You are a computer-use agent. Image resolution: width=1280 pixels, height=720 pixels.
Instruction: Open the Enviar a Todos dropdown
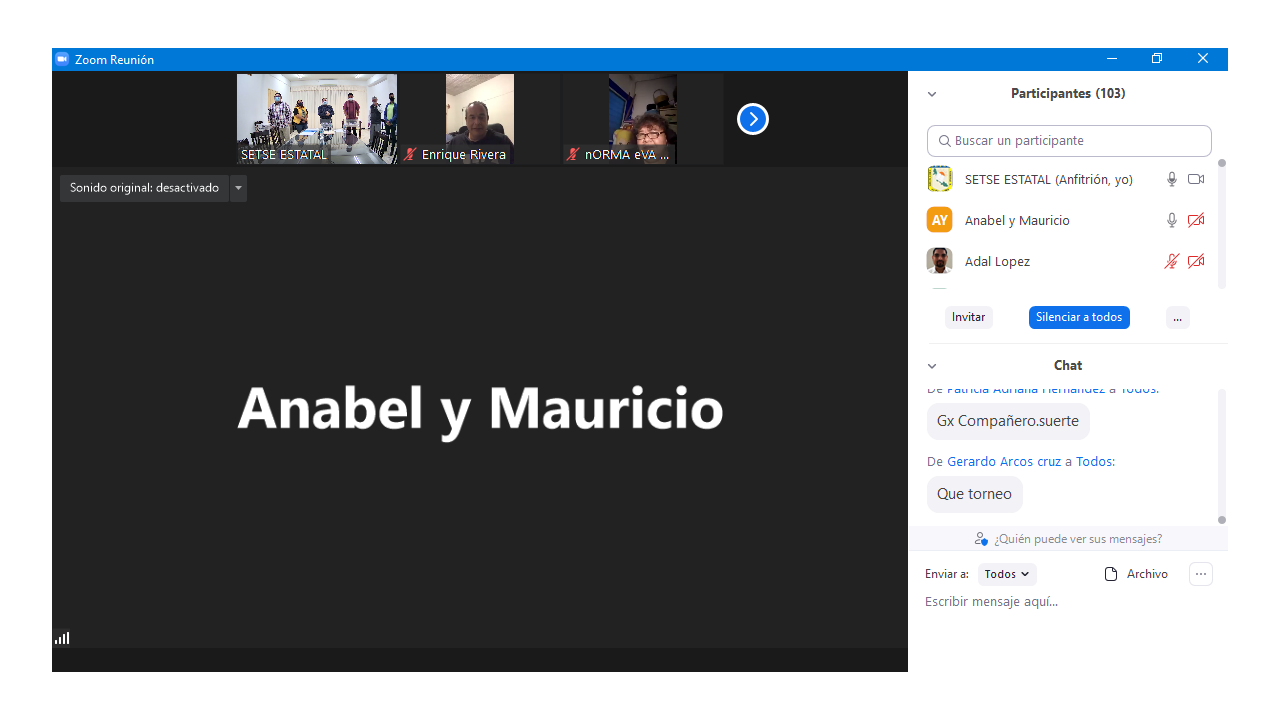click(x=1007, y=574)
